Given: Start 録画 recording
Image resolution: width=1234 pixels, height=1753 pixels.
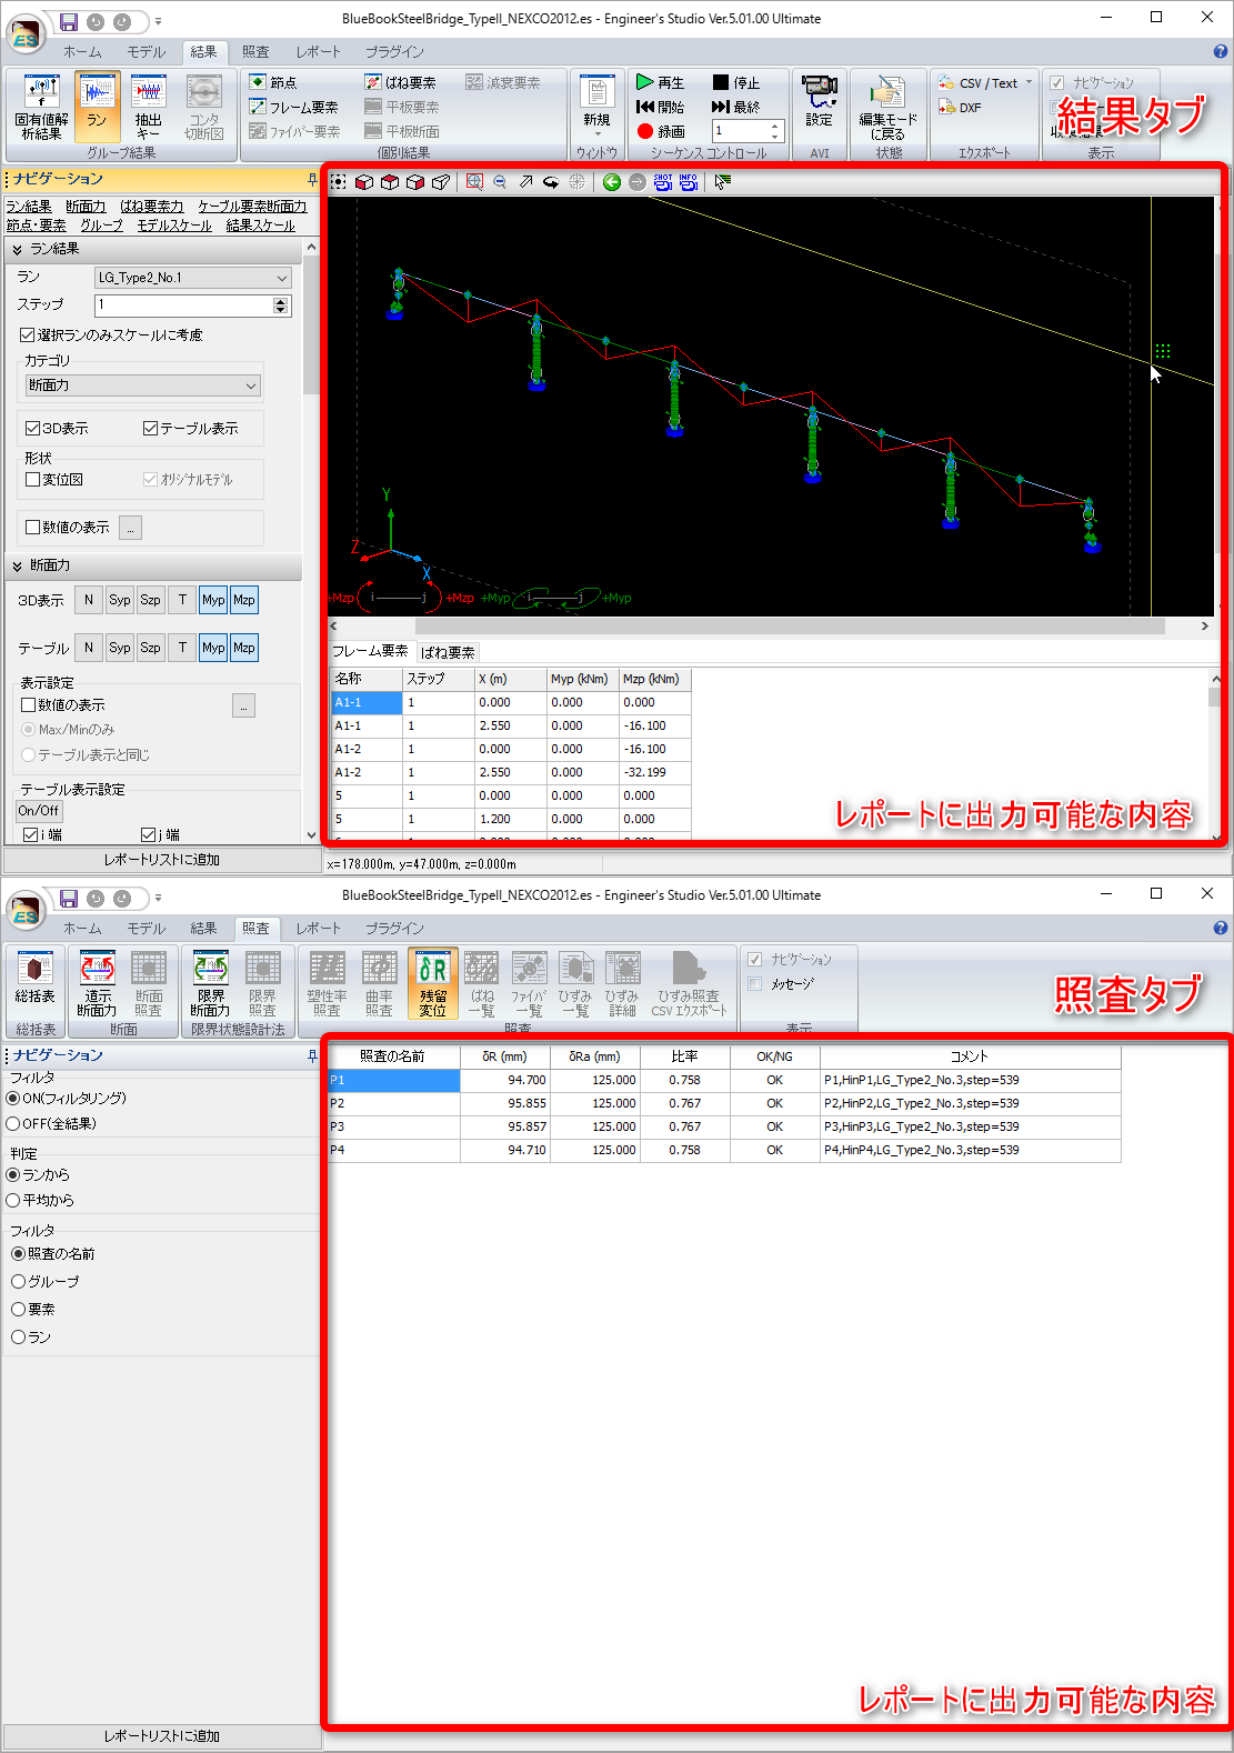Looking at the screenshot, I should pyautogui.click(x=660, y=131).
